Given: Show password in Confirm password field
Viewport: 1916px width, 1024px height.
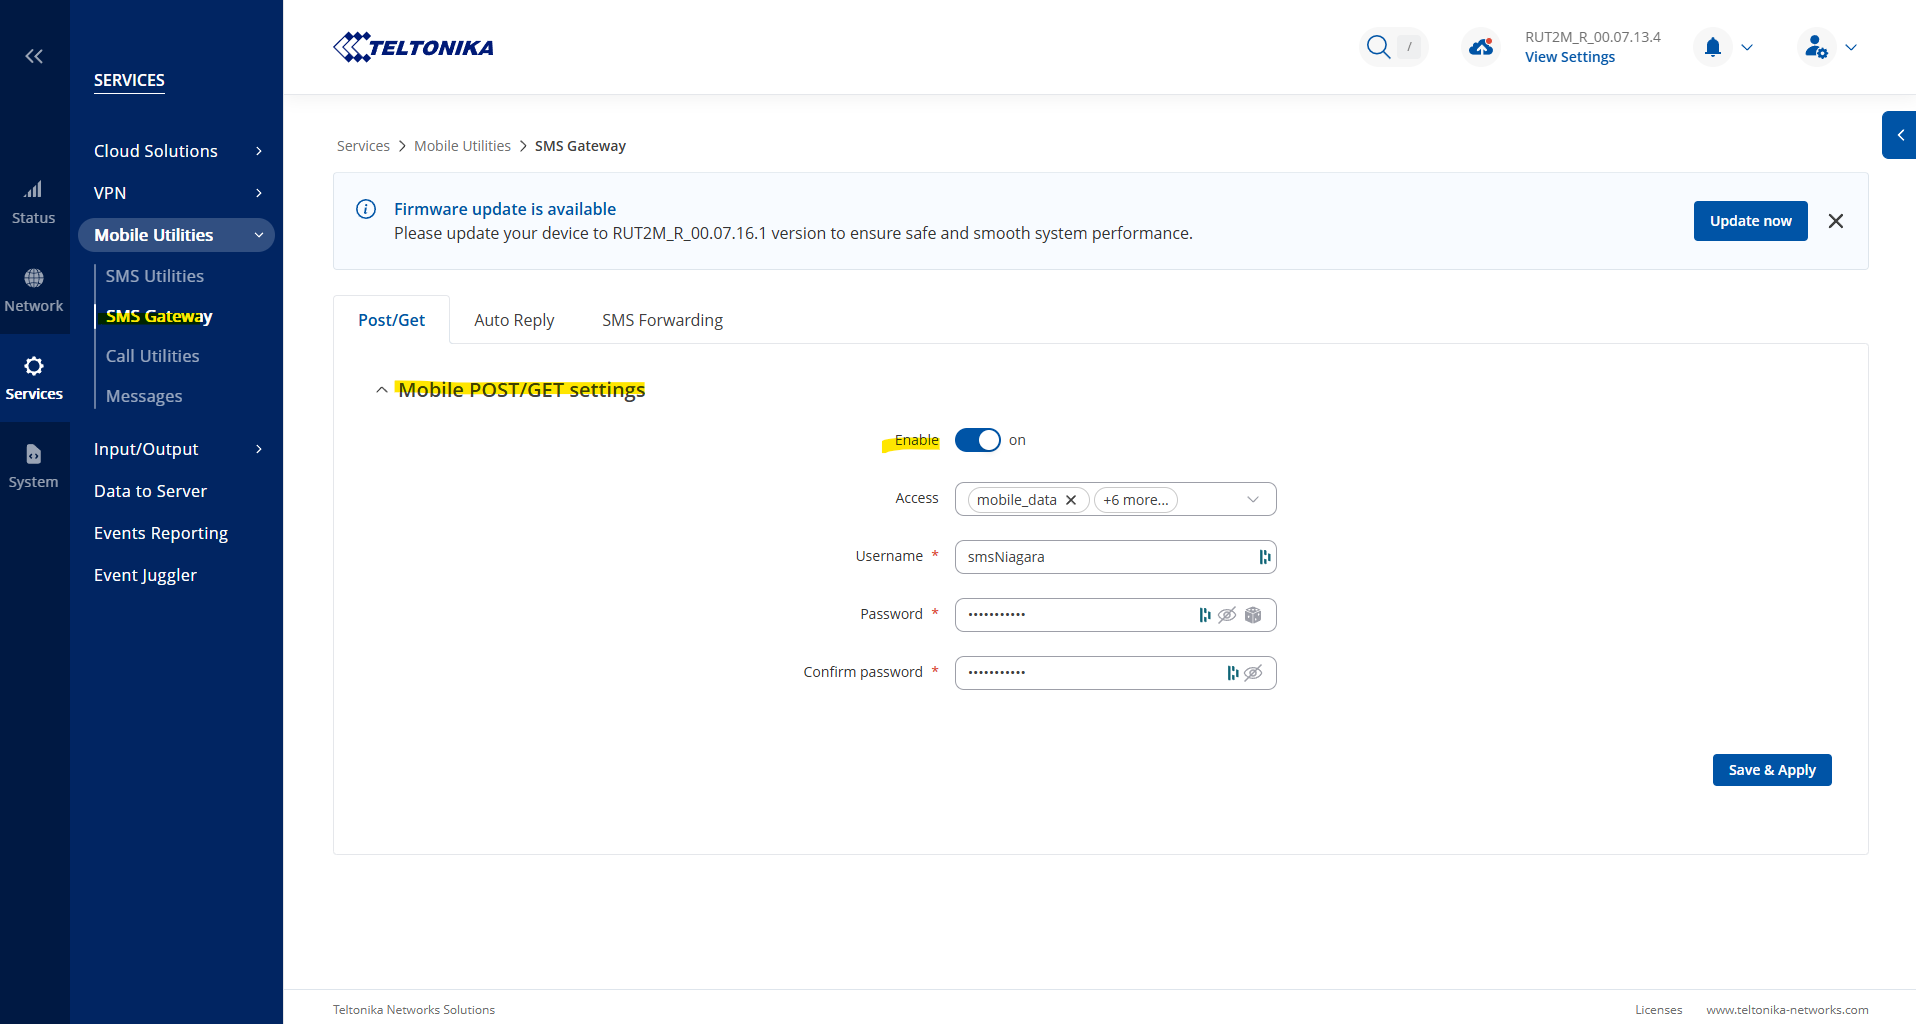Looking at the screenshot, I should pos(1253,673).
